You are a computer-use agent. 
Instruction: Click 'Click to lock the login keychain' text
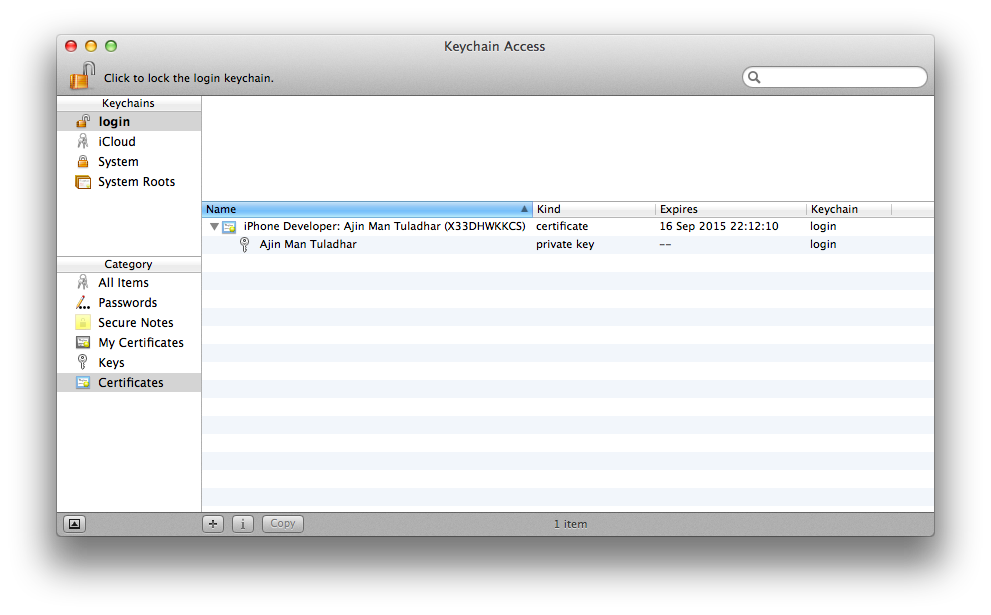189,78
